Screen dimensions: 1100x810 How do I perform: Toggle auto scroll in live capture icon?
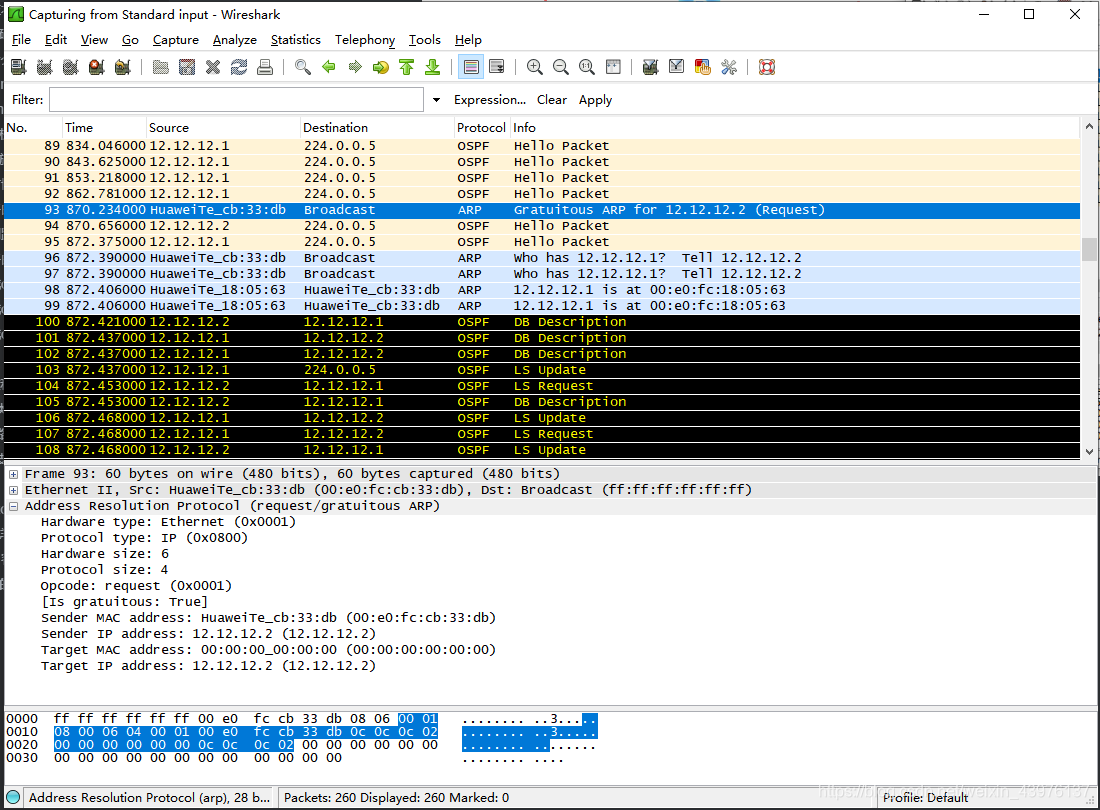point(497,67)
